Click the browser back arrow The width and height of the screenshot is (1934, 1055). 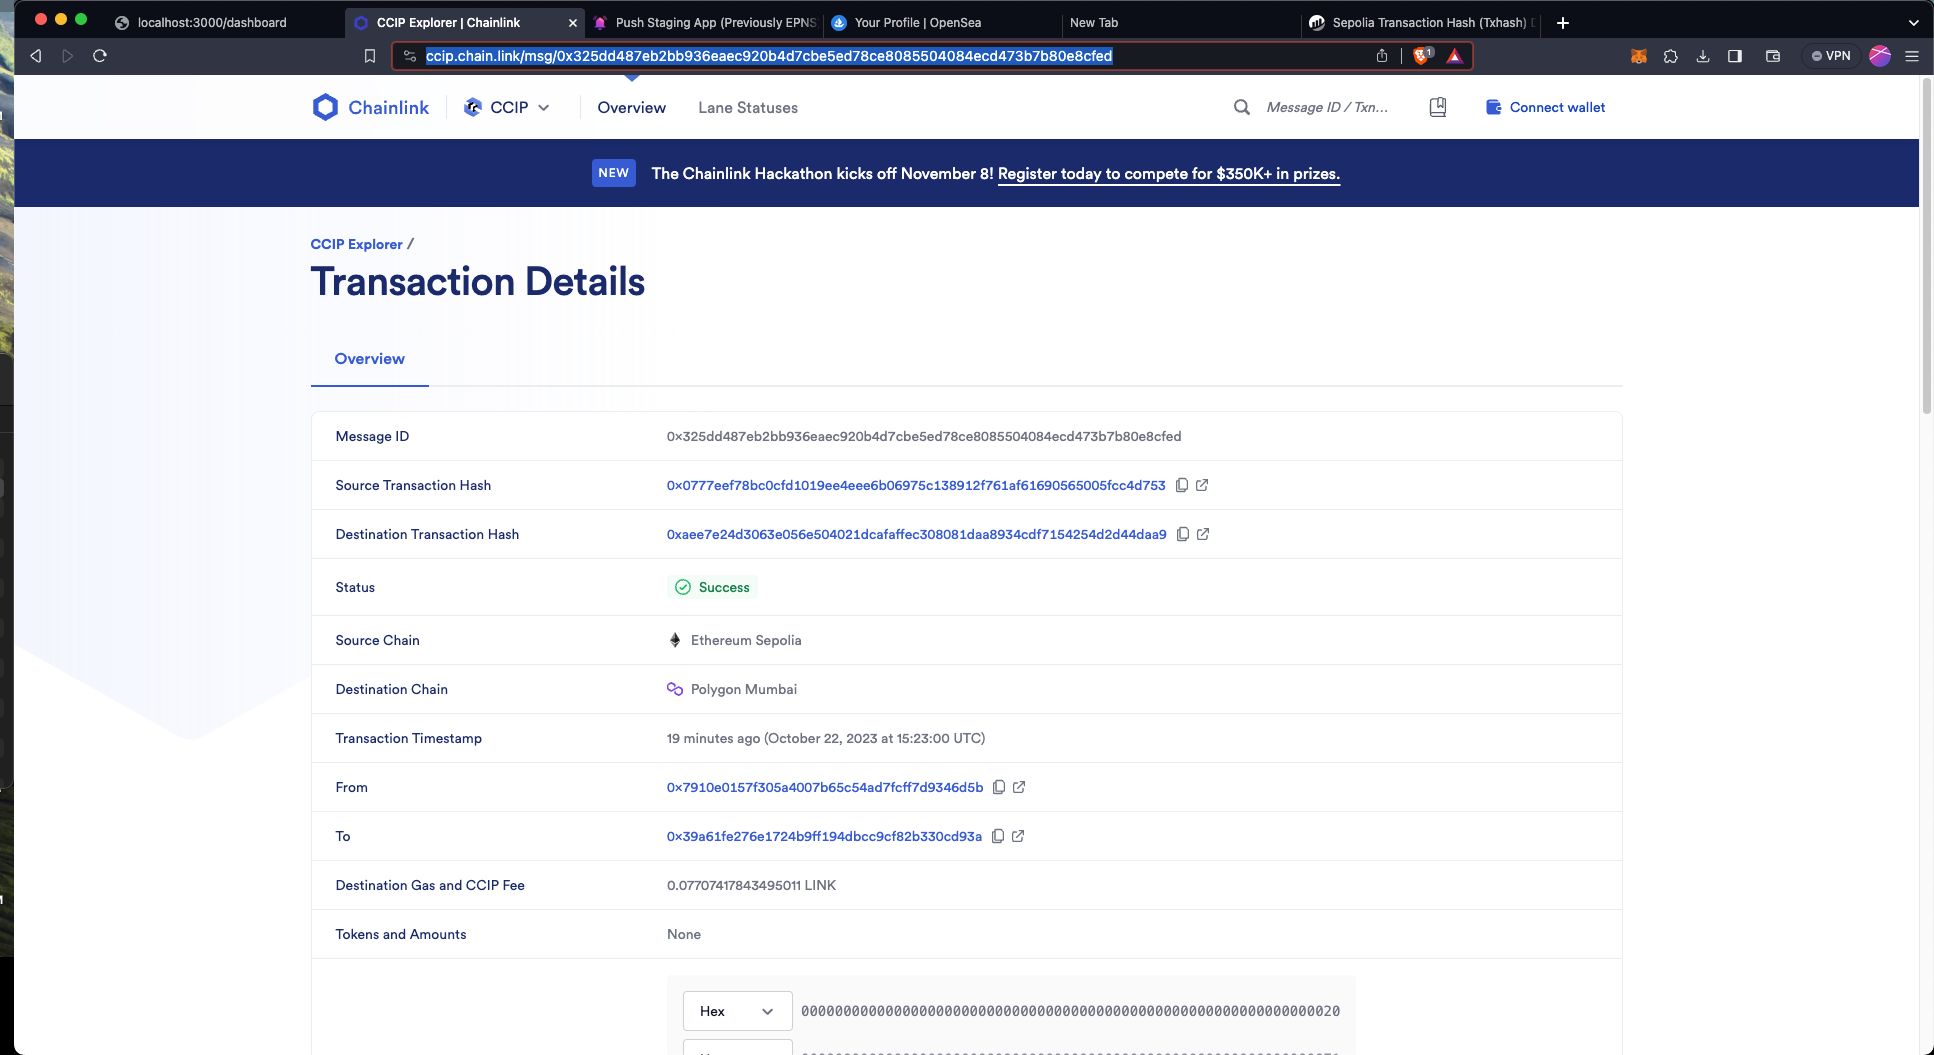click(36, 56)
